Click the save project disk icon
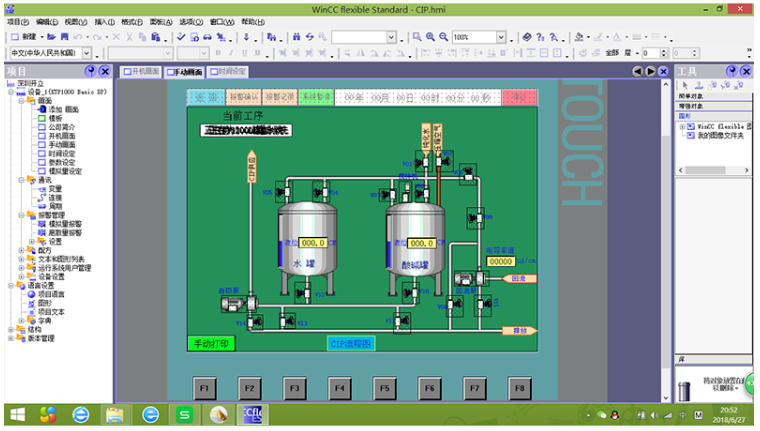The width and height of the screenshot is (760, 431). [x=64, y=37]
